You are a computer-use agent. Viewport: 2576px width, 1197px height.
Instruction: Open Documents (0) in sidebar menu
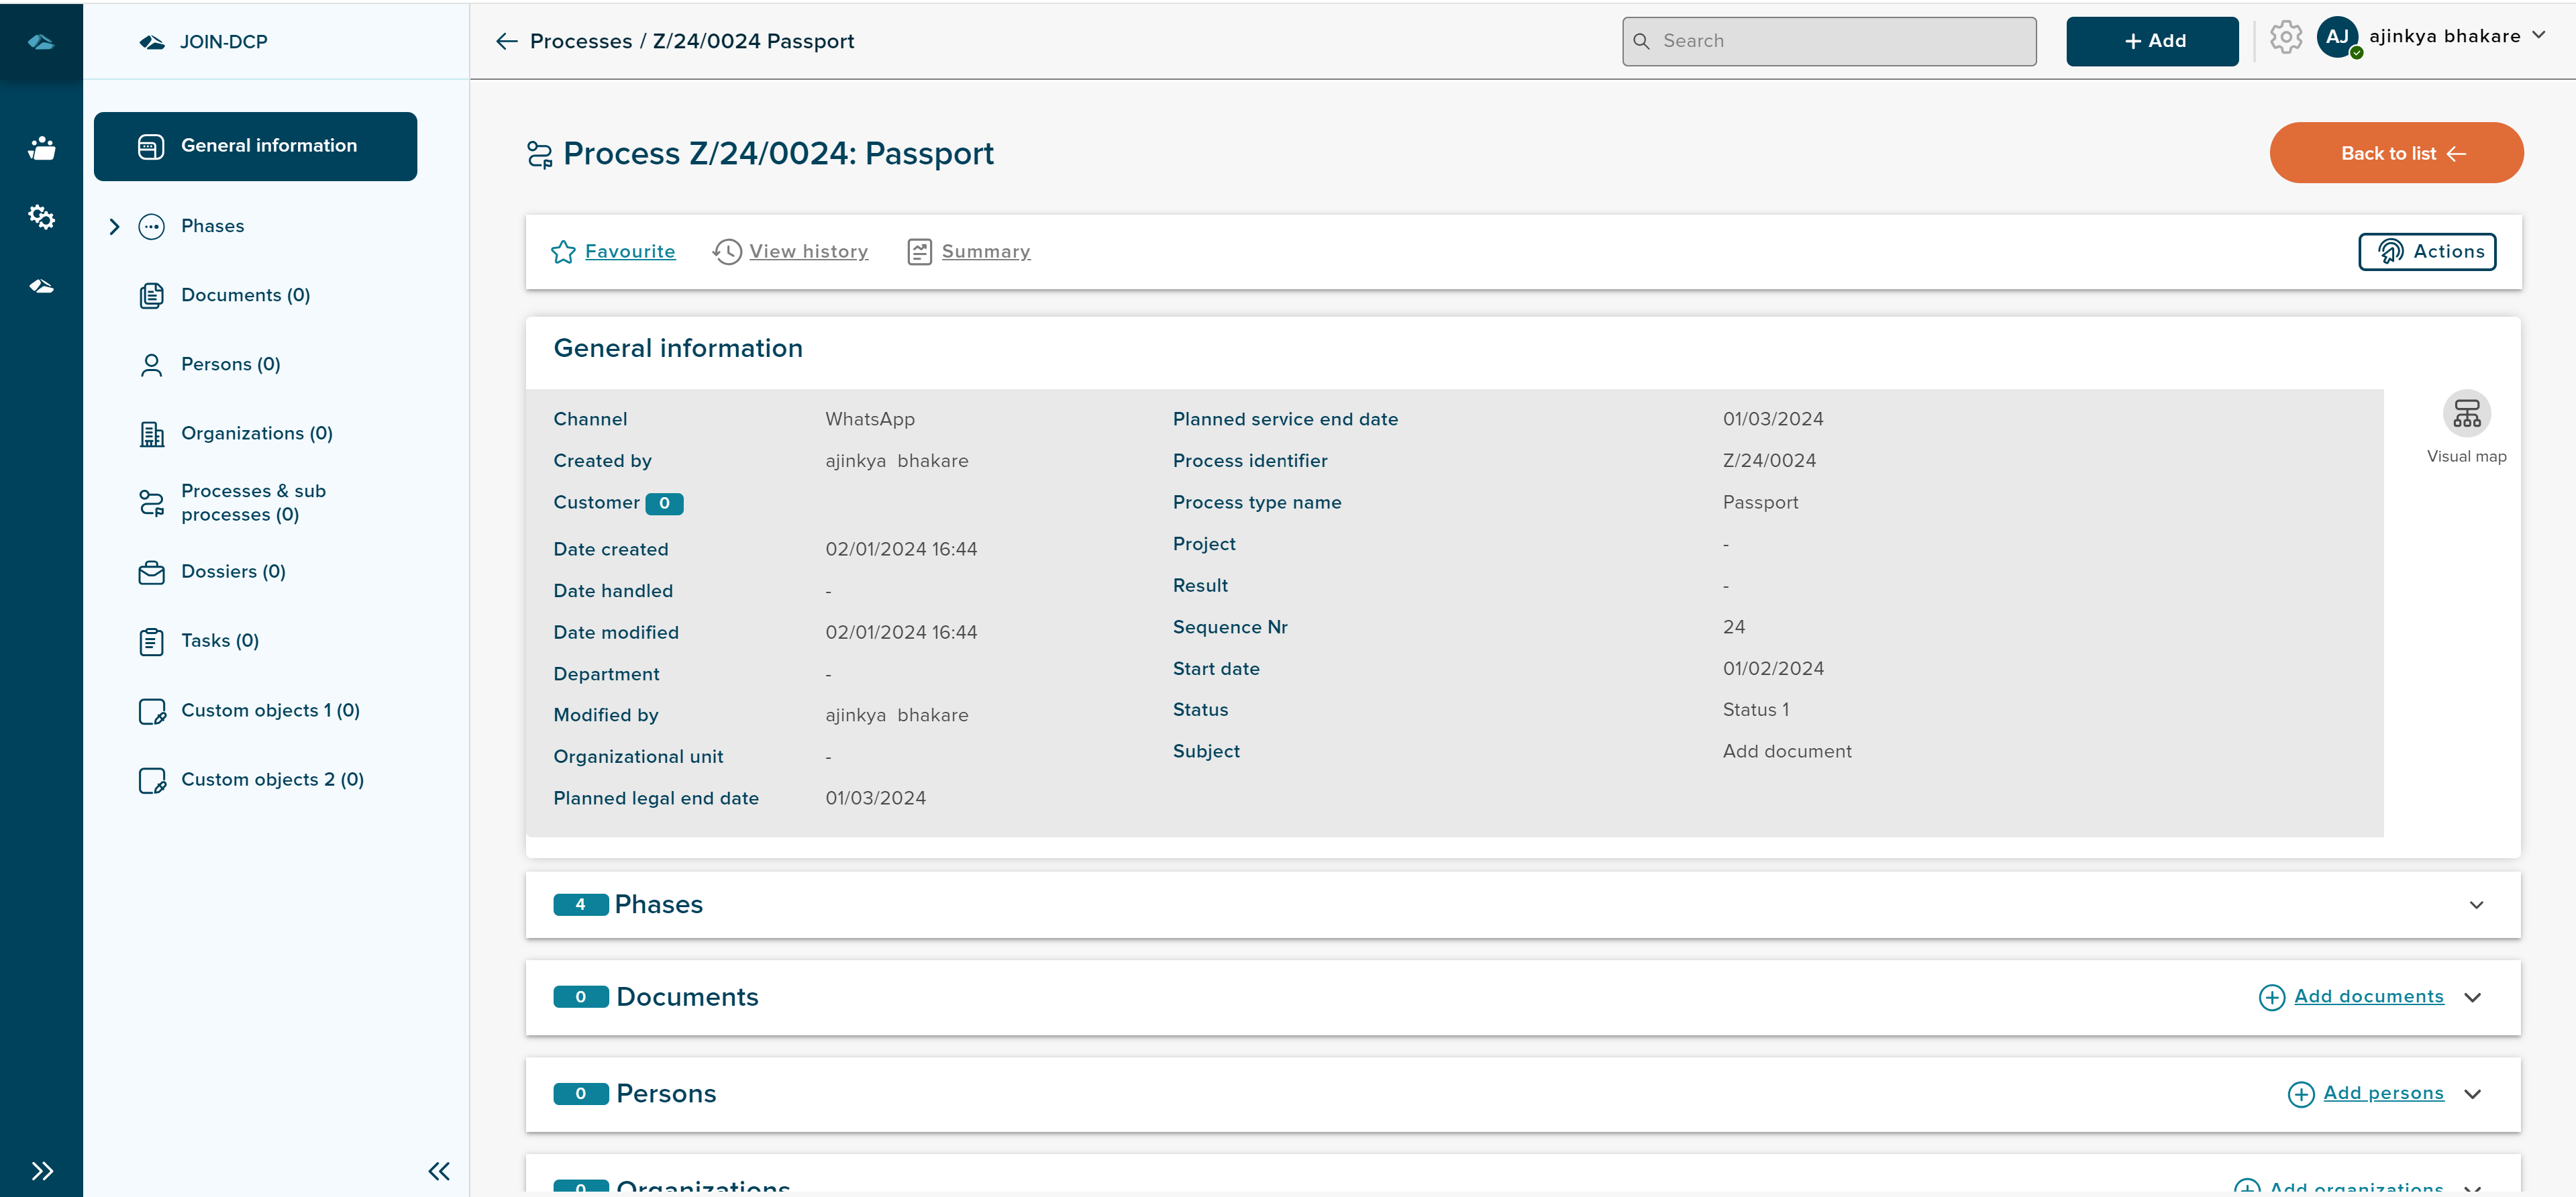245,295
